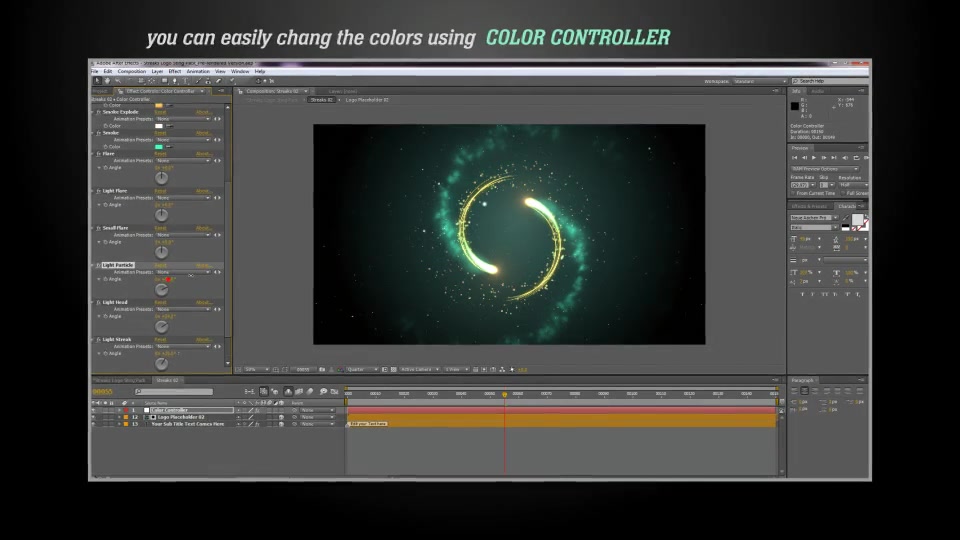Toggle Smoke effect fx switch

coord(99,133)
